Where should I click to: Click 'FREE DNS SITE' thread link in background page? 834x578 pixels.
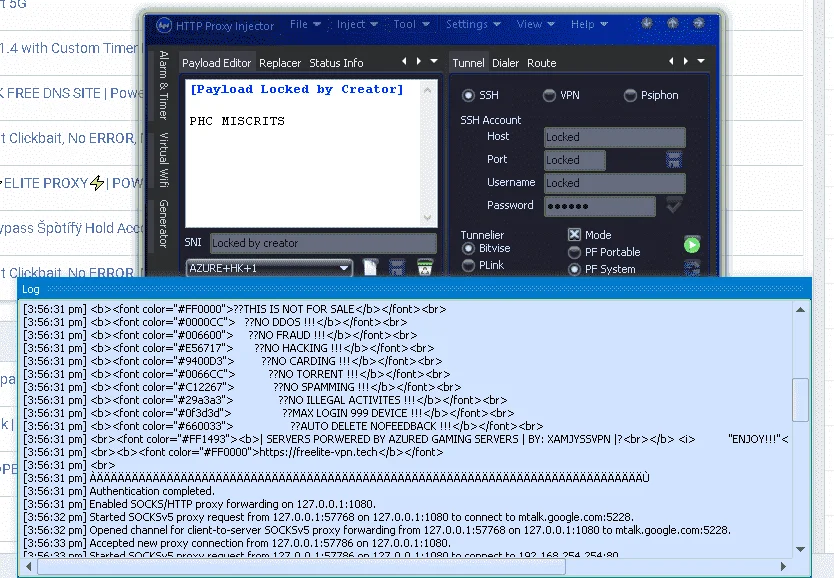[x=71, y=93]
